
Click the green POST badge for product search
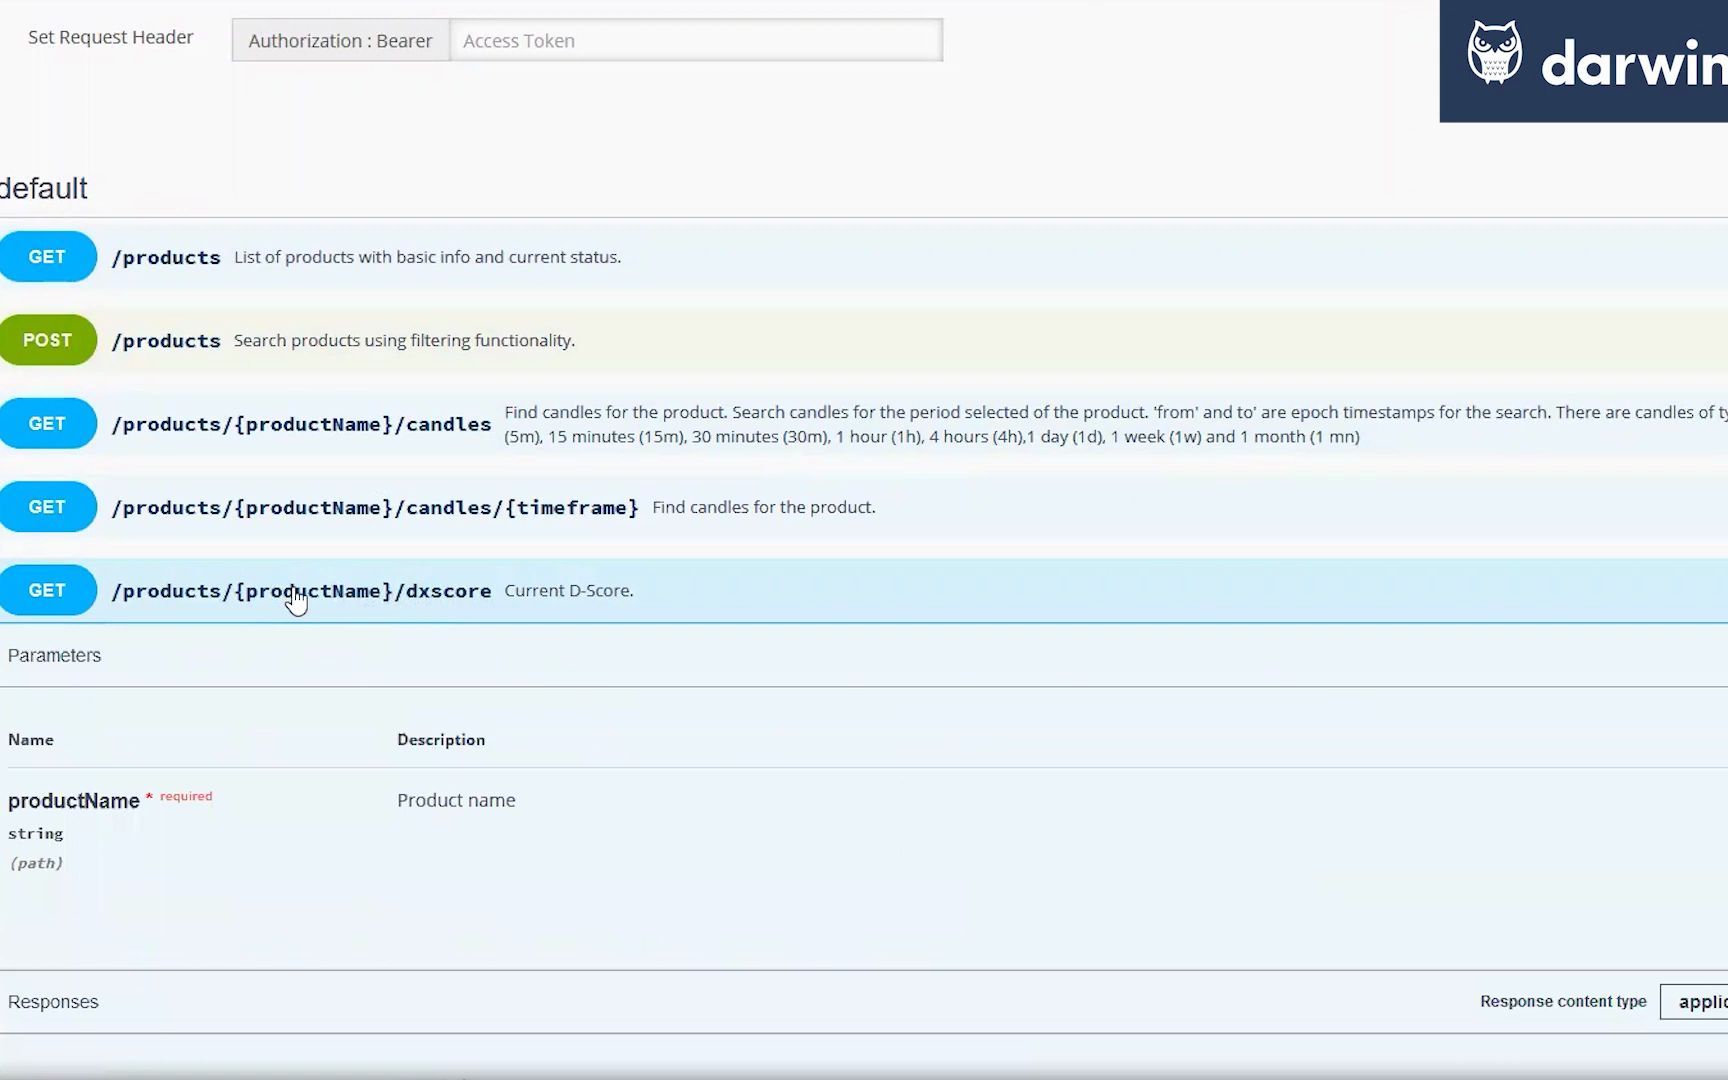[48, 340]
